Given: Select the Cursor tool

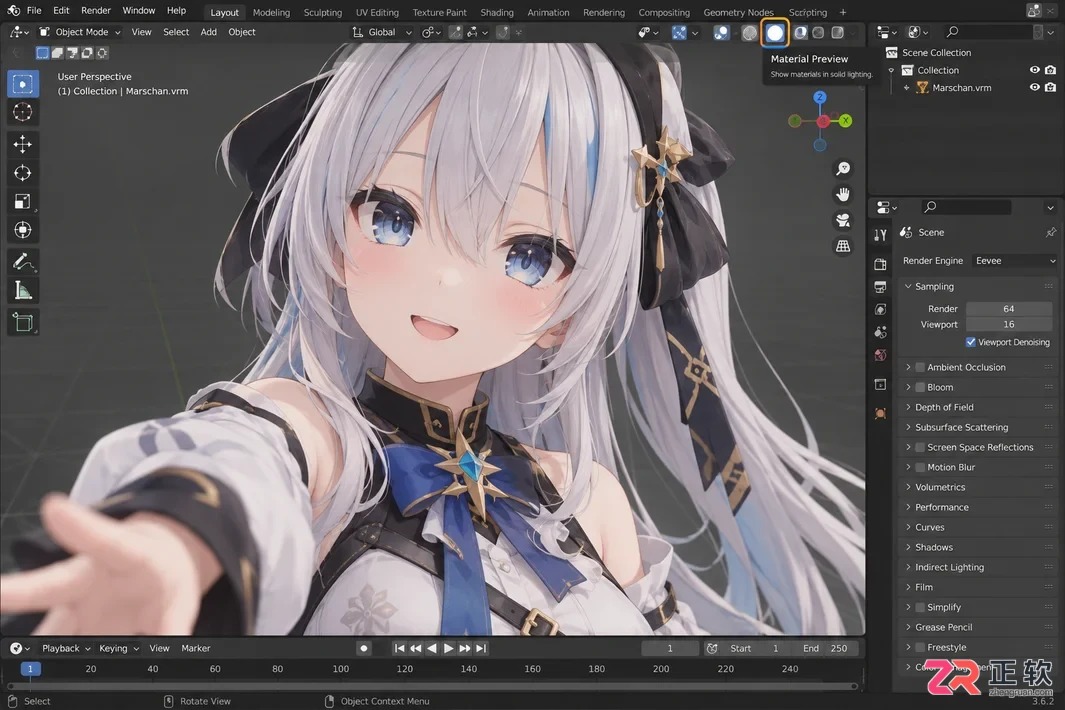Looking at the screenshot, I should tap(22, 112).
